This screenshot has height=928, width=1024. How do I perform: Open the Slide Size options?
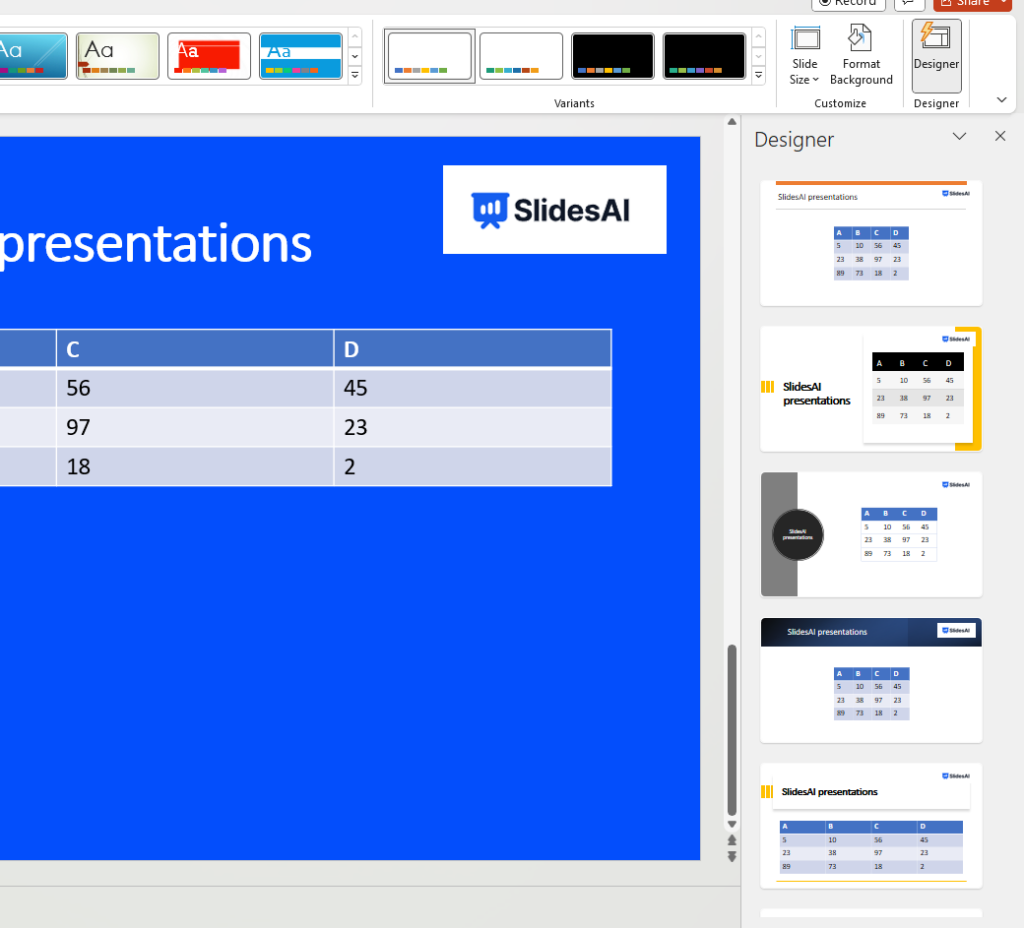[805, 58]
